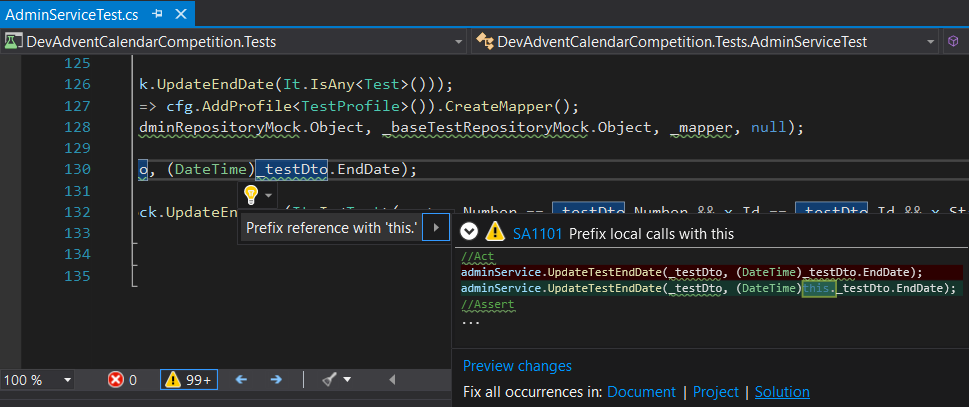The width and height of the screenshot is (969, 407).
Task: Collapse the SA1101 preview with chevron
Action: [x=468, y=233]
